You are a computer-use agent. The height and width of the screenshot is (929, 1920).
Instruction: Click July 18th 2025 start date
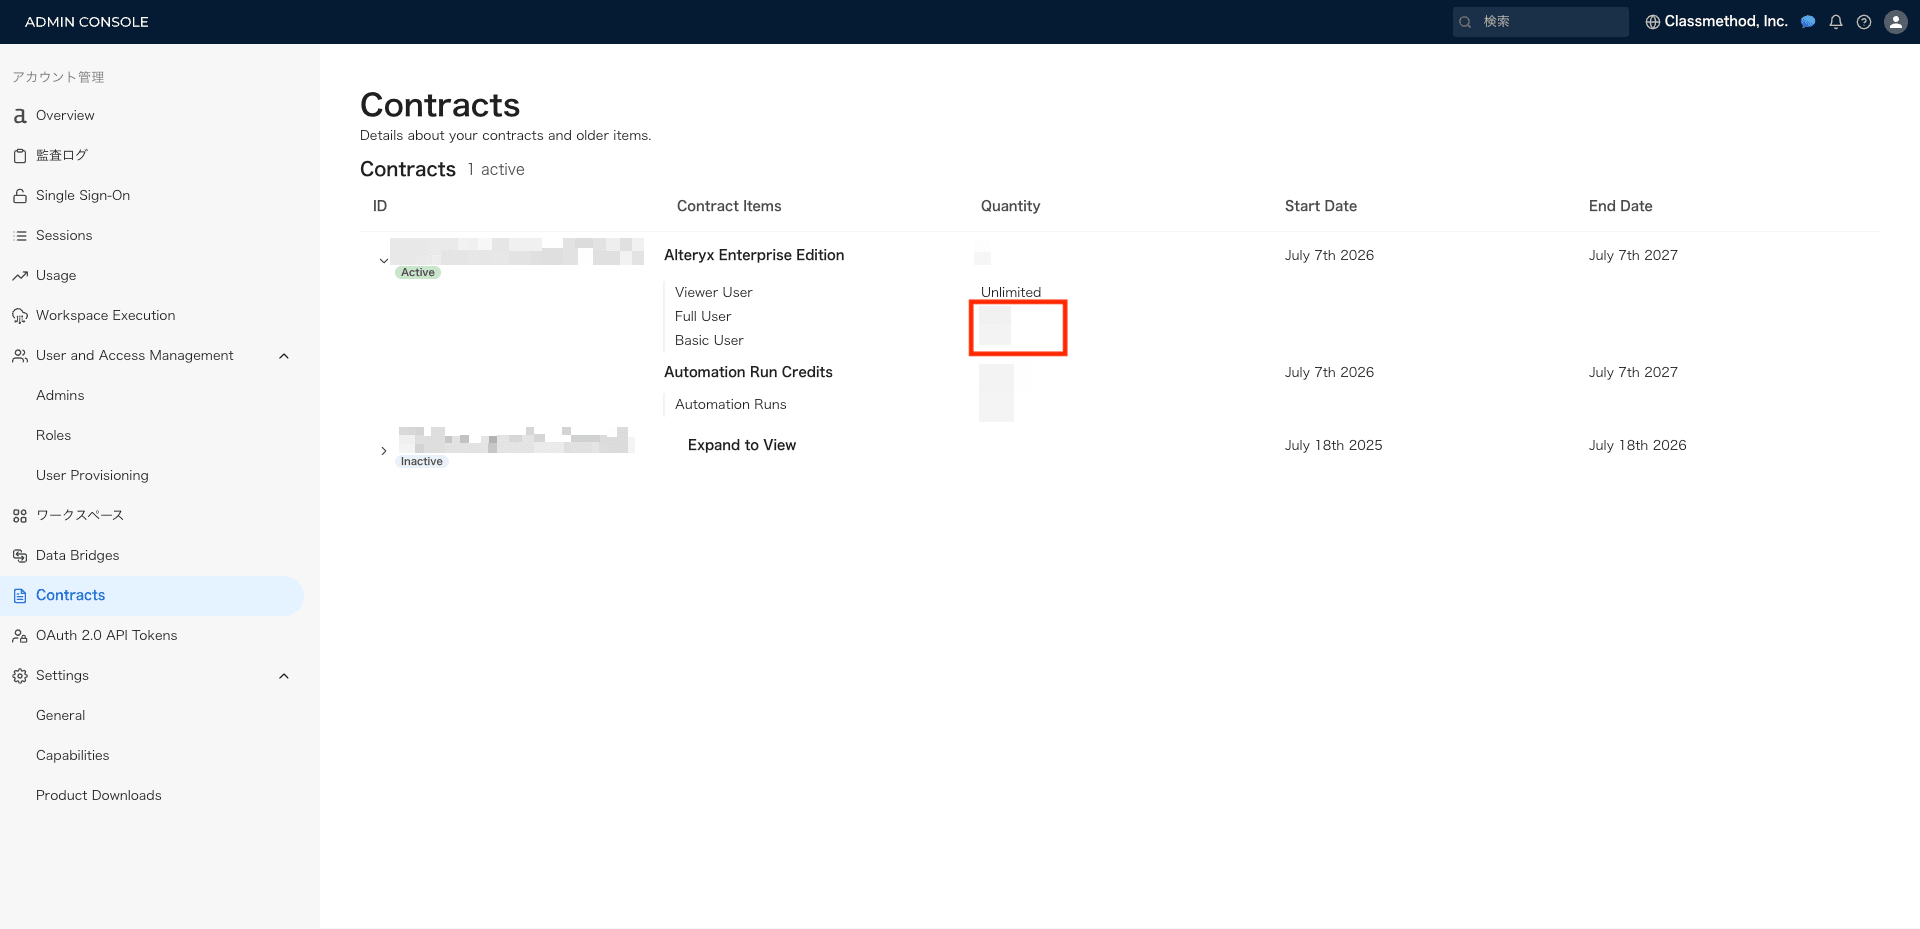tap(1333, 445)
